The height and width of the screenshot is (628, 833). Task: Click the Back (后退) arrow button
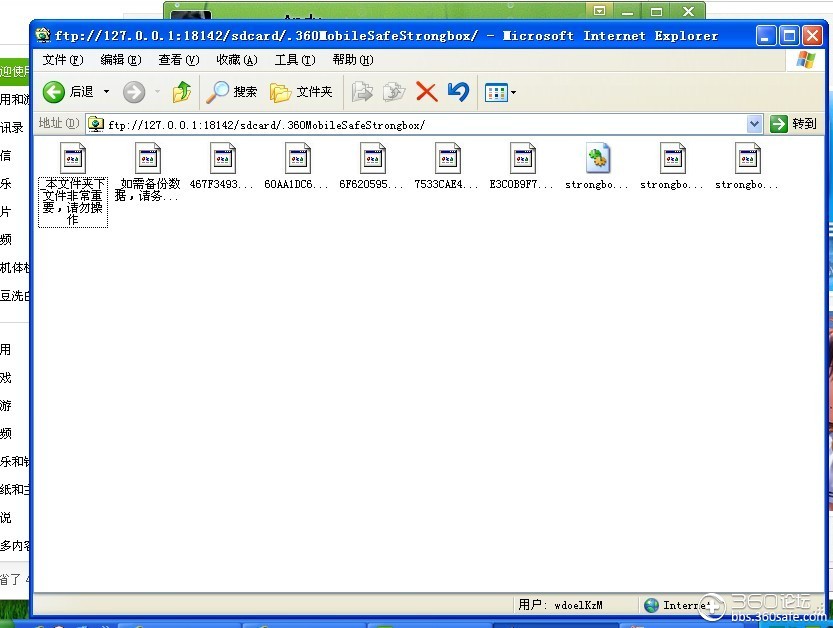coord(55,92)
